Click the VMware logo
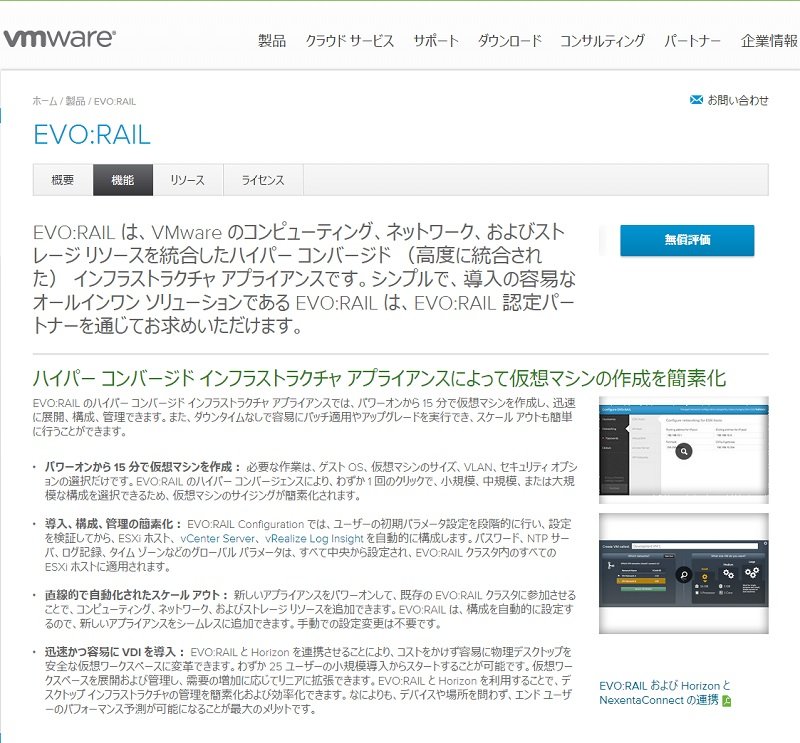The width and height of the screenshot is (800, 743). point(59,38)
